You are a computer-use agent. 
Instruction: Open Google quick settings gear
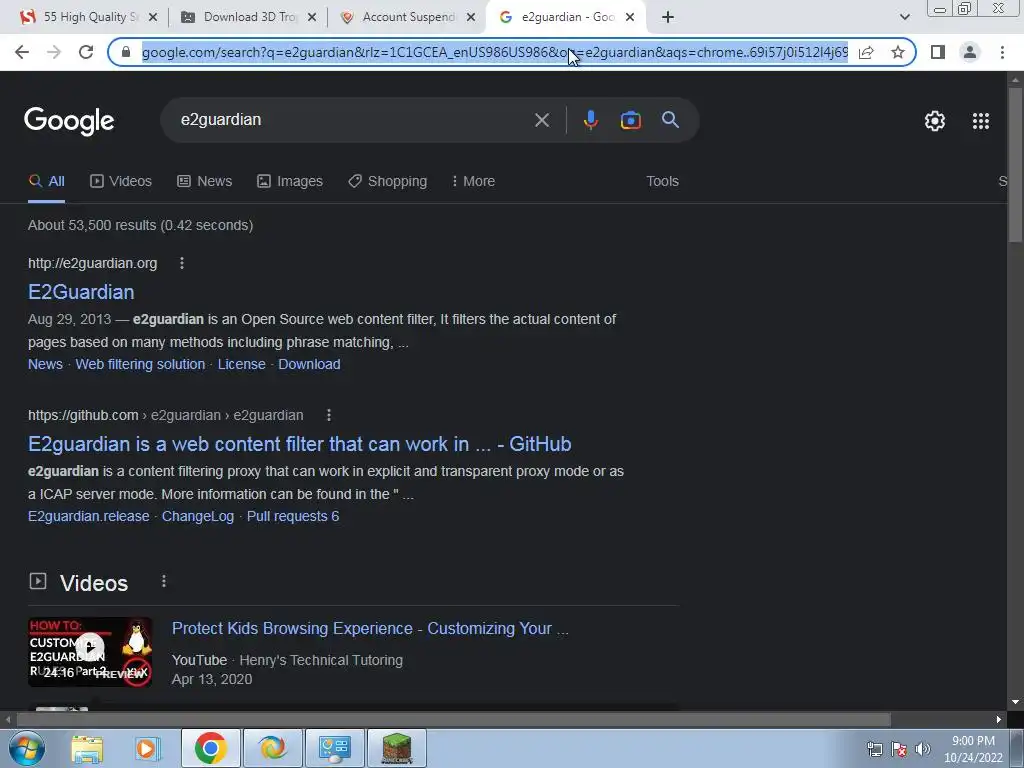click(935, 121)
